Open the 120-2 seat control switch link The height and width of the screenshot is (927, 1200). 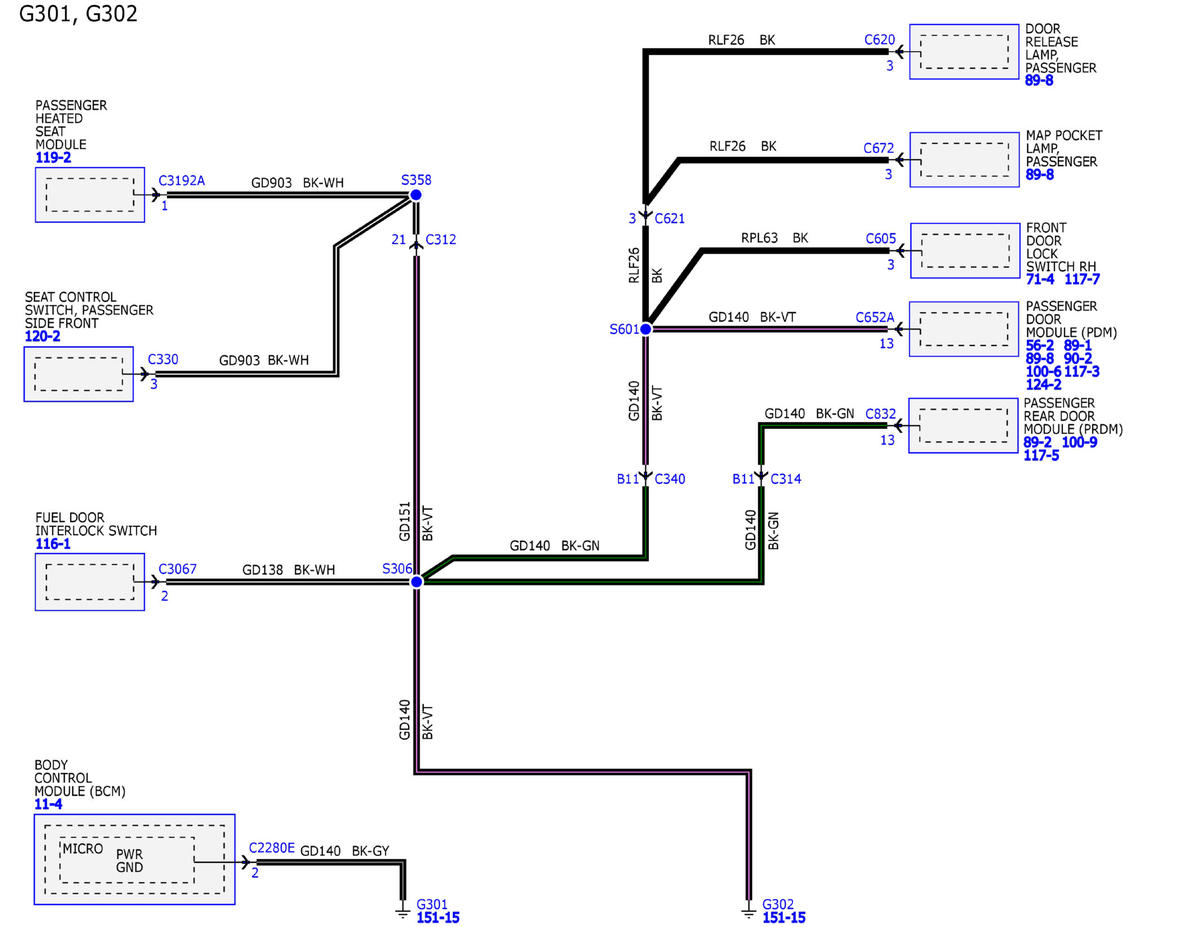41,337
